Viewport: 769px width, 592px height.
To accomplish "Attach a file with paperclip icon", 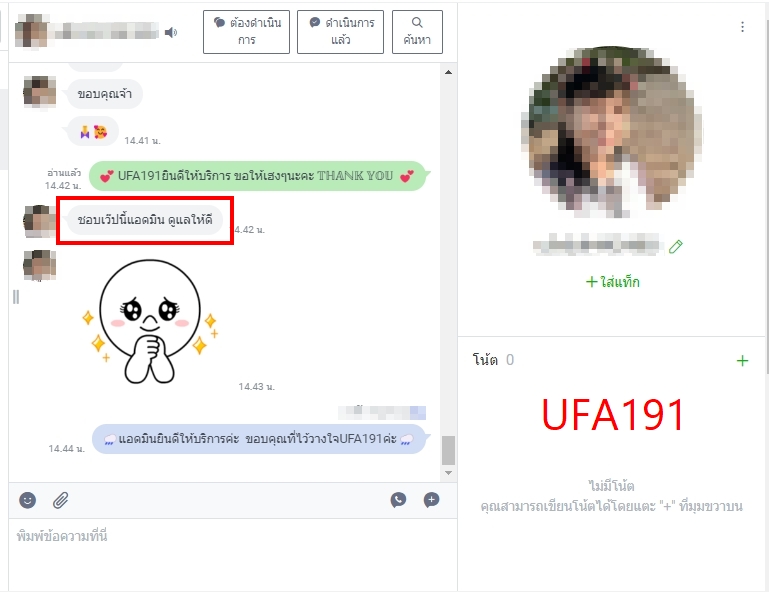I will 60,500.
